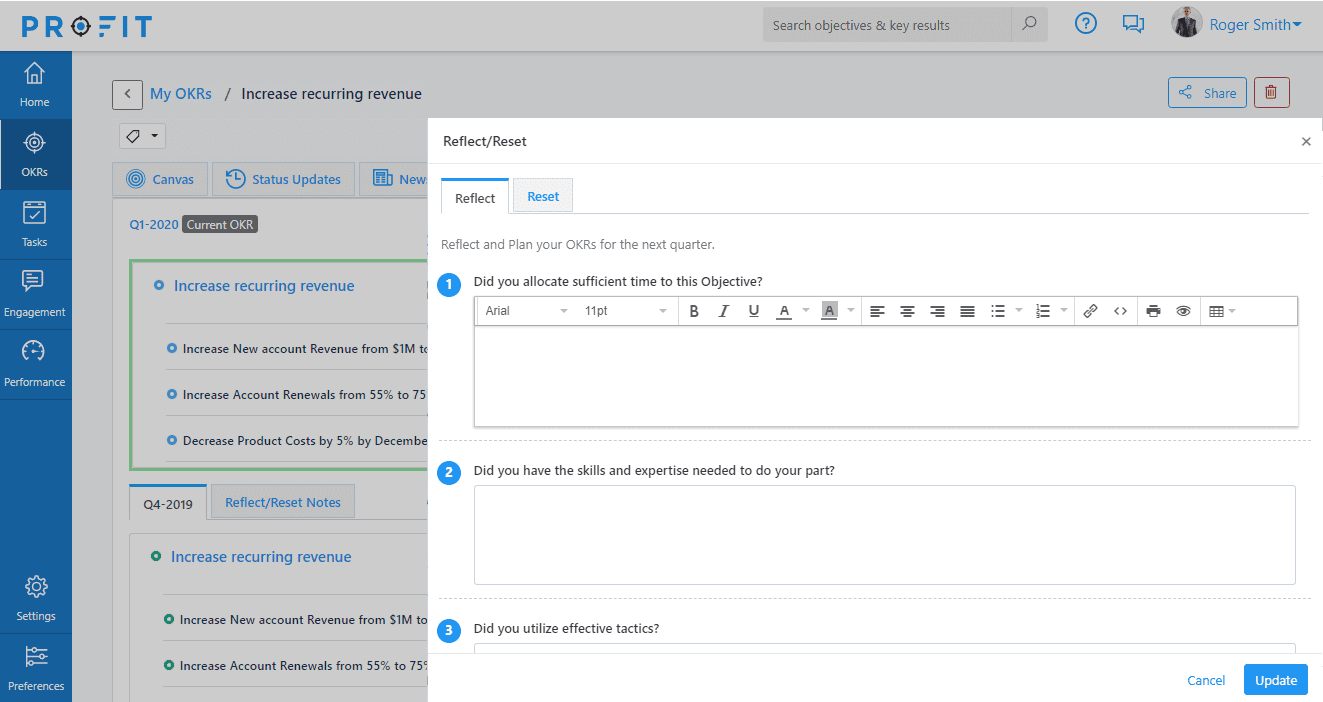Open the Q1-2020 Increase recurring revenue objective
Image resolution: width=1323 pixels, height=702 pixels.
[264, 286]
